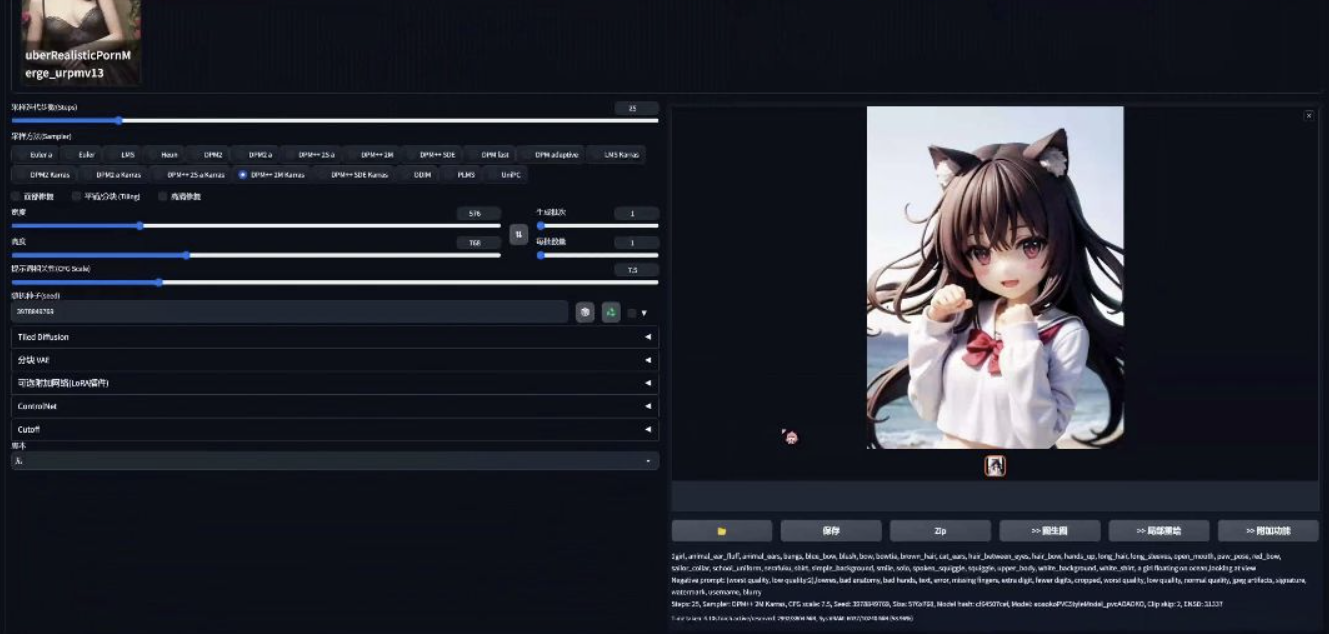
Task: Expand the ControlNet section
Action: click(334, 406)
